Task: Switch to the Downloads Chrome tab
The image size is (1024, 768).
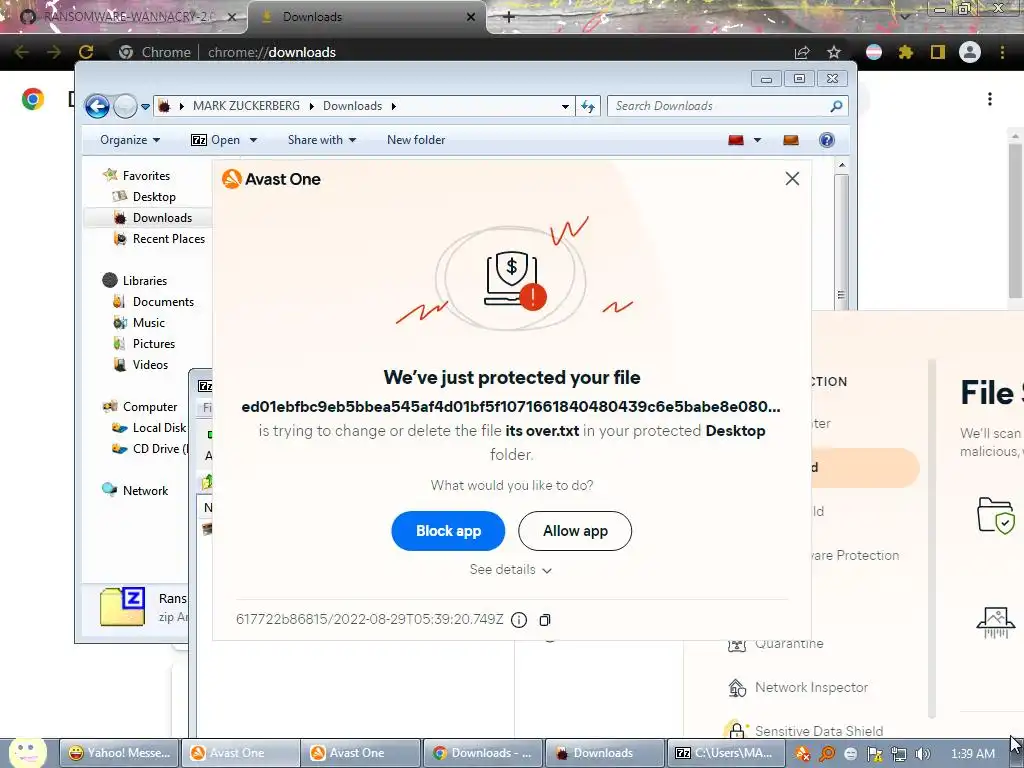Action: tap(367, 17)
